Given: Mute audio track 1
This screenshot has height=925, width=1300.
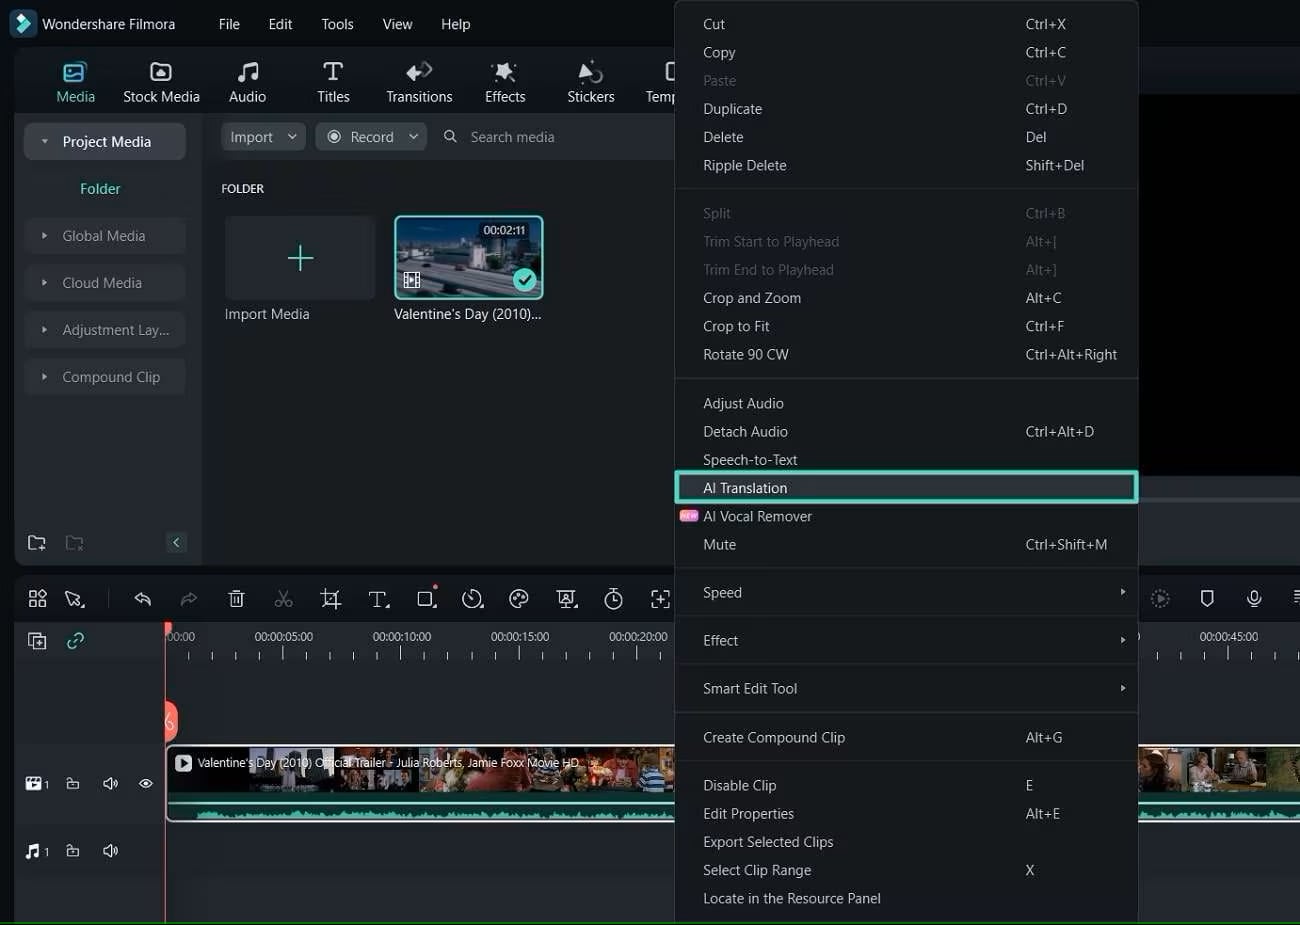Looking at the screenshot, I should (x=110, y=851).
